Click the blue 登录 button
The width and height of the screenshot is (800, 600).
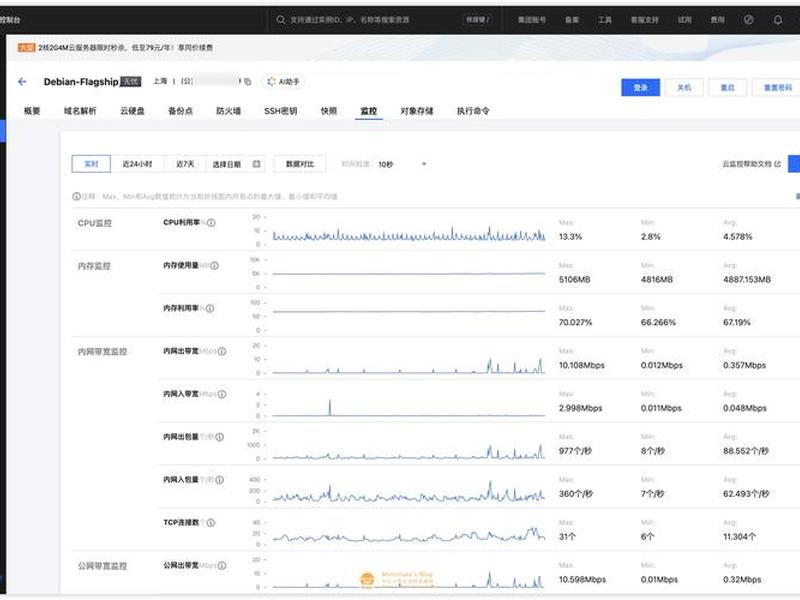640,87
